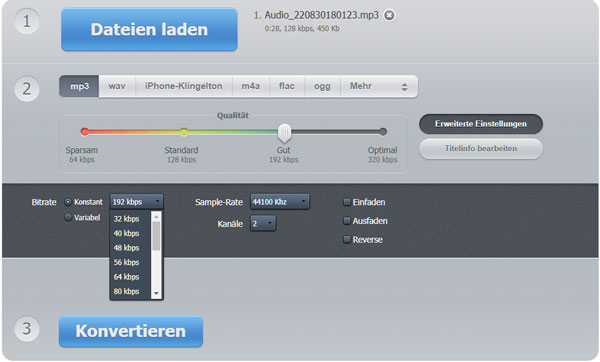Viewport: 600px width, 362px height.
Task: Switch to m4a format tab
Action: pos(251,86)
